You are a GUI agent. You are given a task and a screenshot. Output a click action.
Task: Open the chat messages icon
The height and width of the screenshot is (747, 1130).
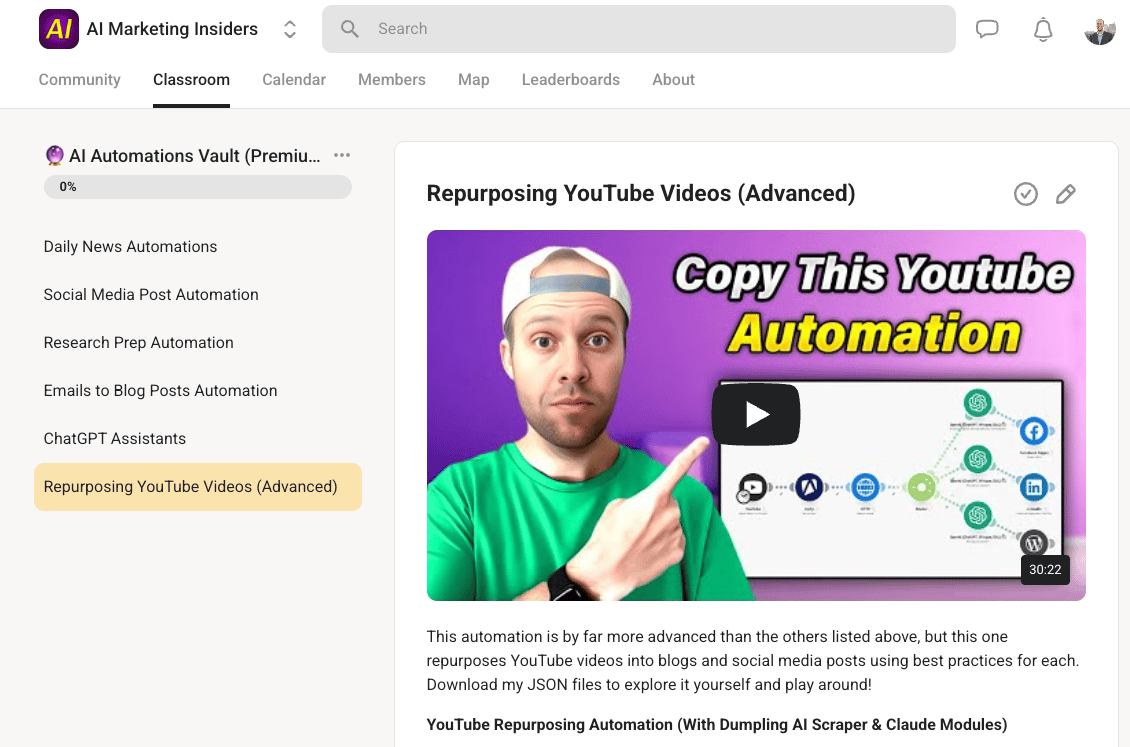click(987, 29)
